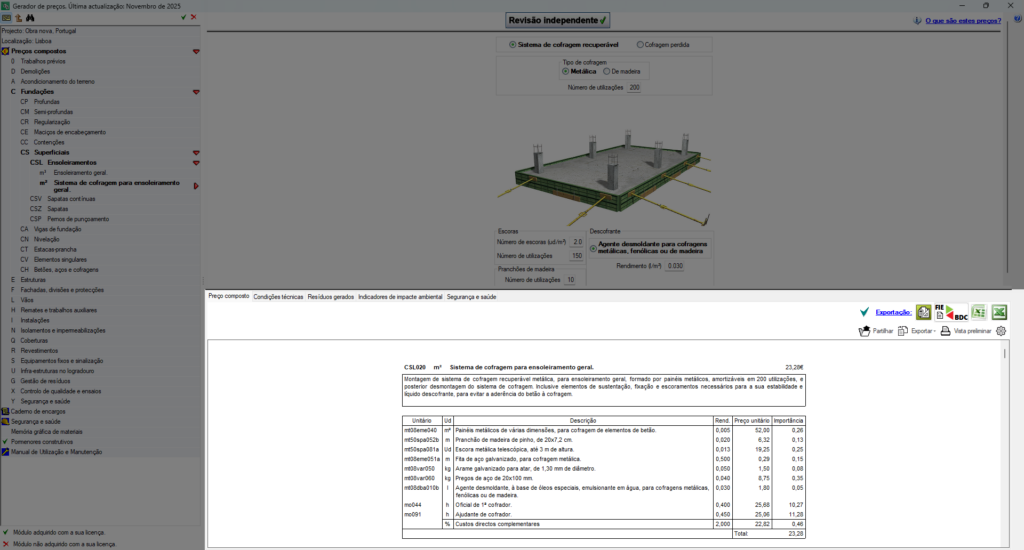
Task: Open the Resíduos gerados tab
Action: pyautogui.click(x=330, y=297)
